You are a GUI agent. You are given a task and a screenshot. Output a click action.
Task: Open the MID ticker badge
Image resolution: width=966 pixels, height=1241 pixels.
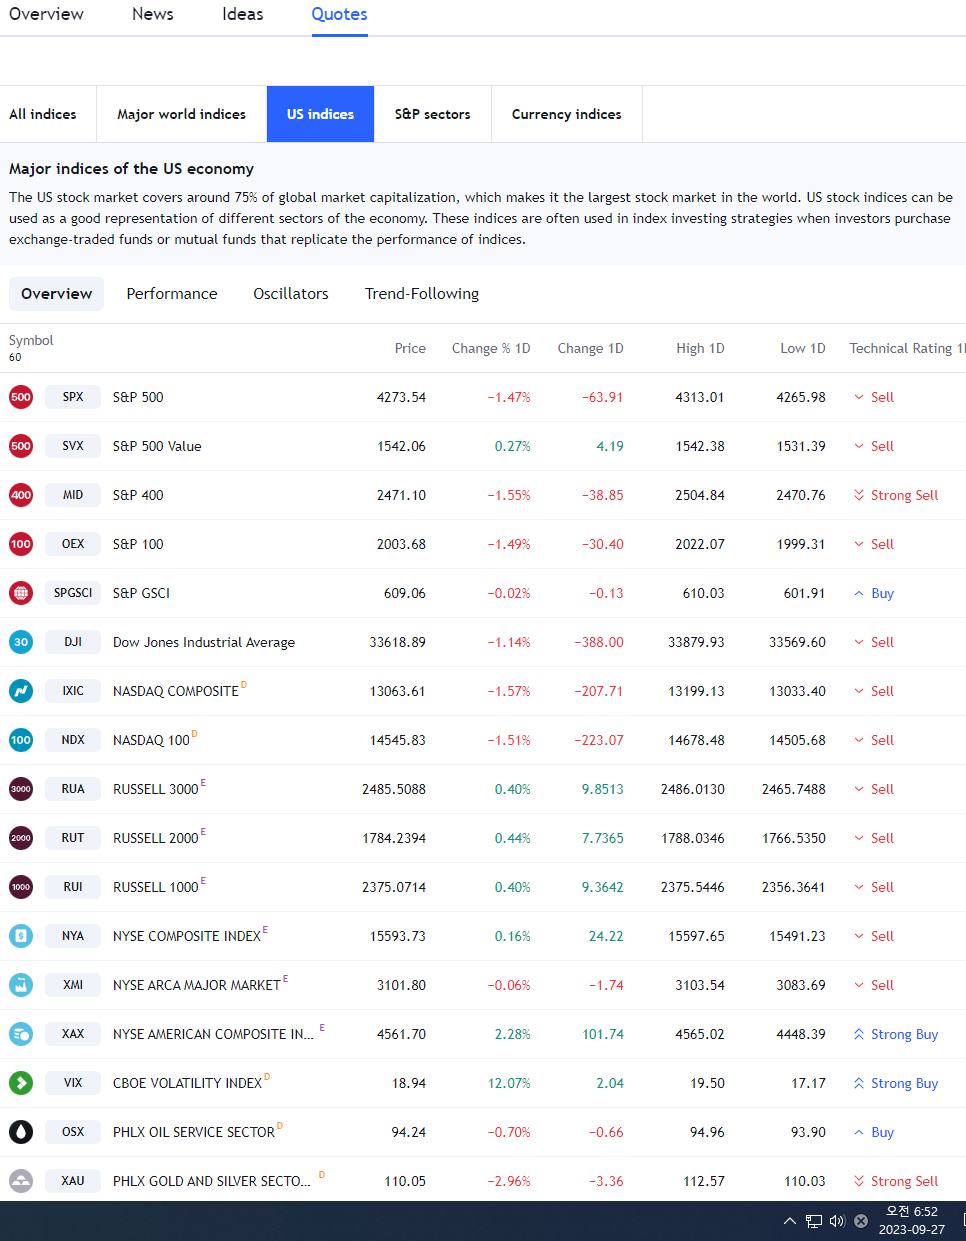(73, 495)
